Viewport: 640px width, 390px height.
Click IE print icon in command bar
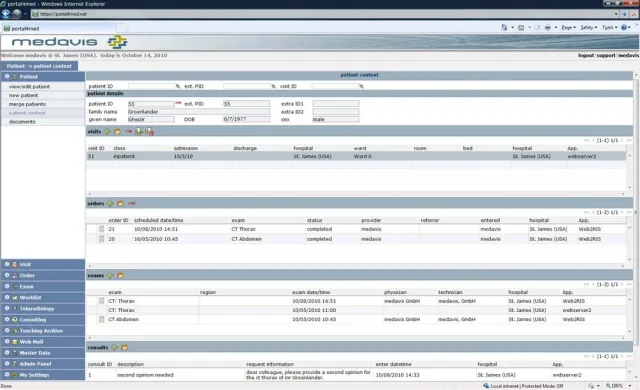point(548,27)
